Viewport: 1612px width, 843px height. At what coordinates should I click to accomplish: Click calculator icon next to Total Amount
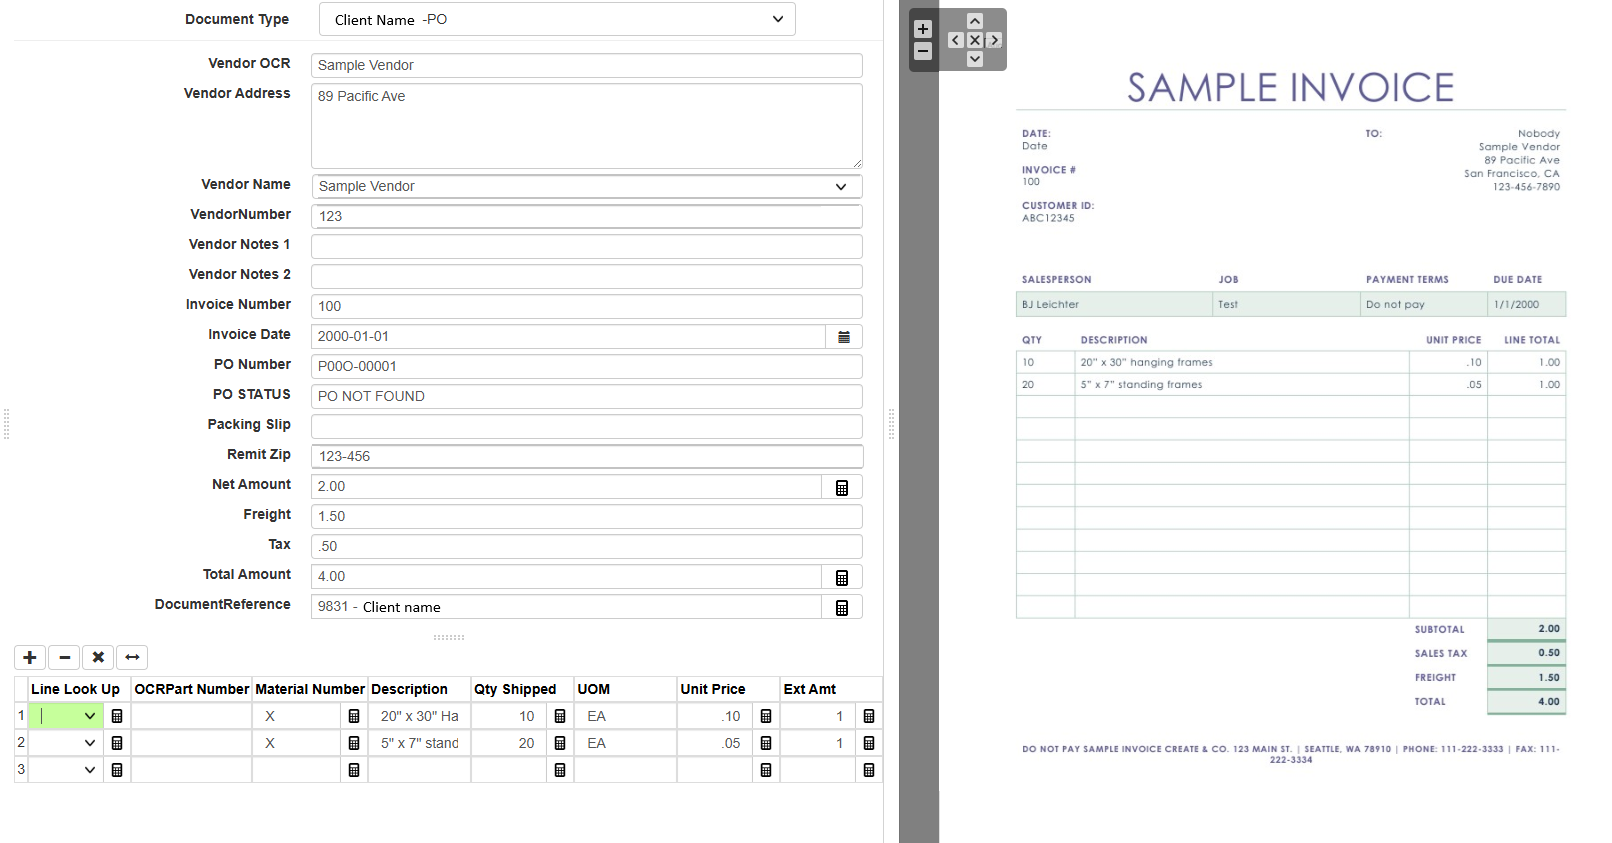click(842, 577)
